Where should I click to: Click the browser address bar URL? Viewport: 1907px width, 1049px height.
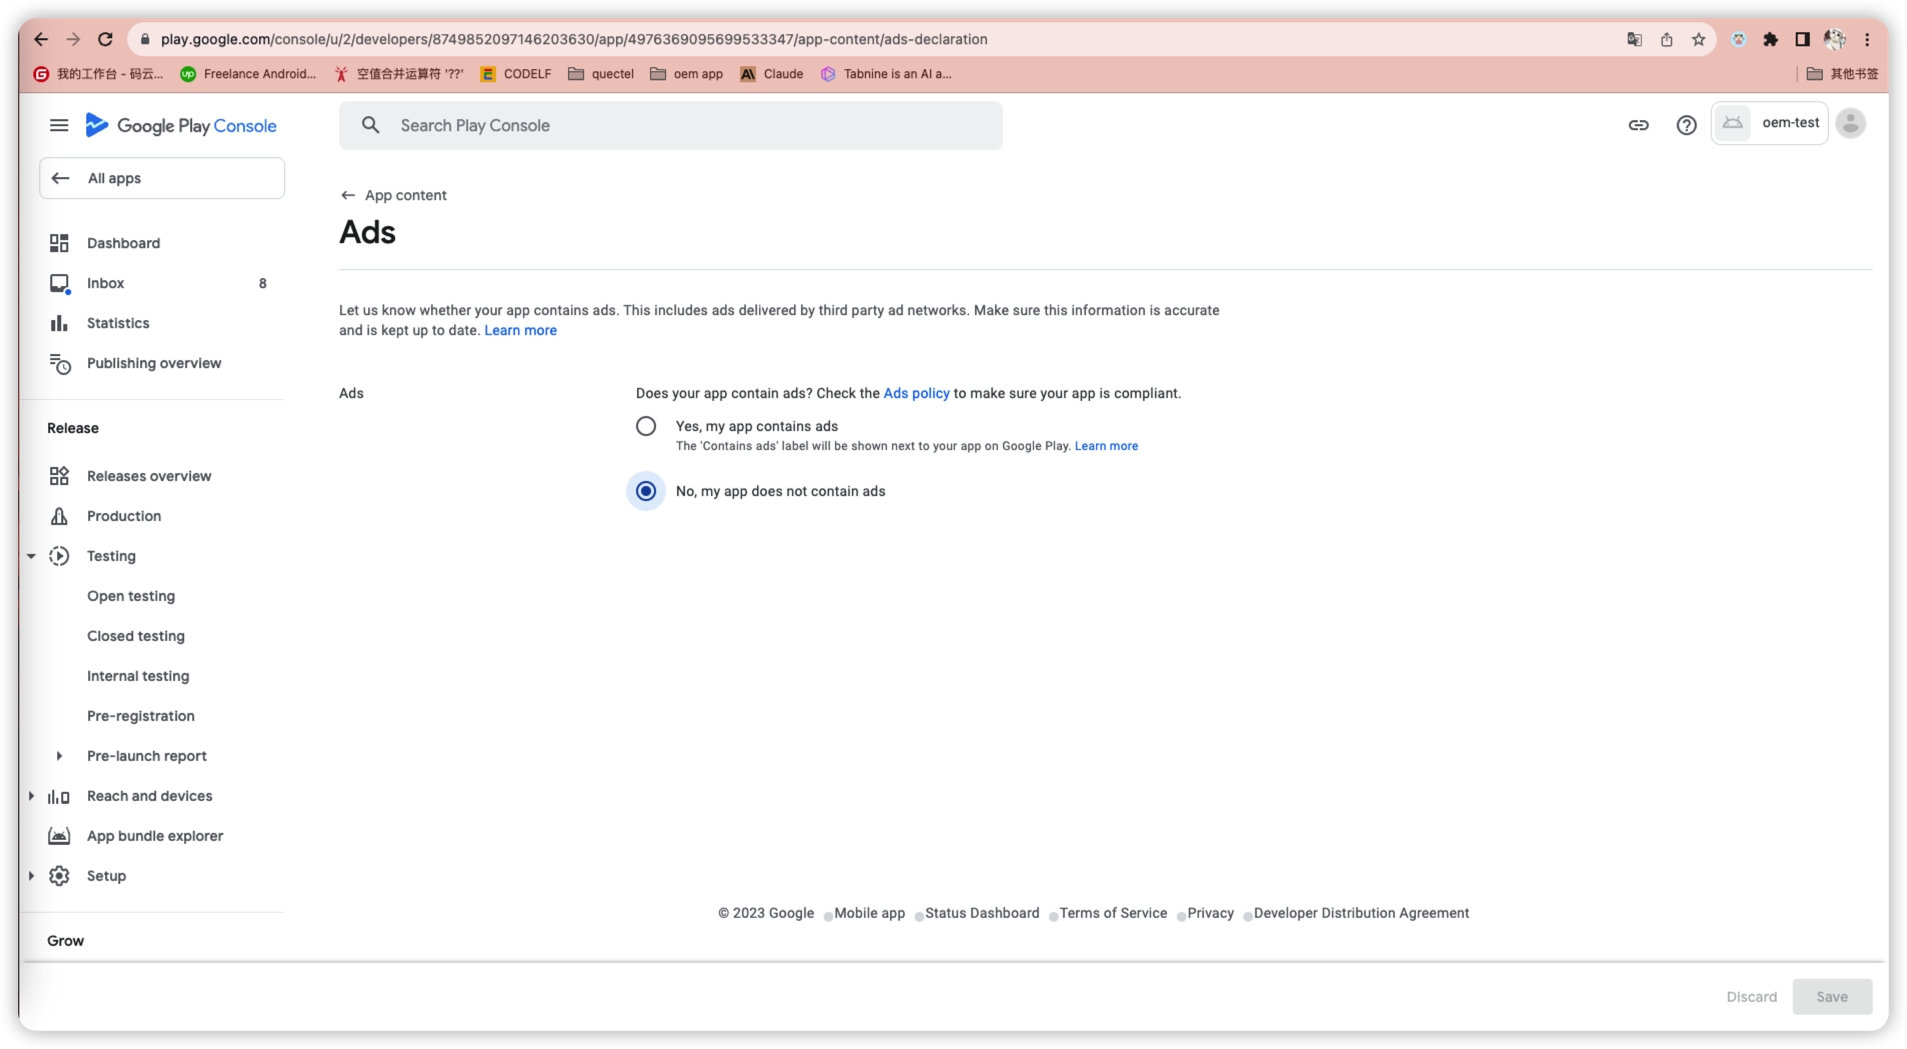(x=574, y=39)
